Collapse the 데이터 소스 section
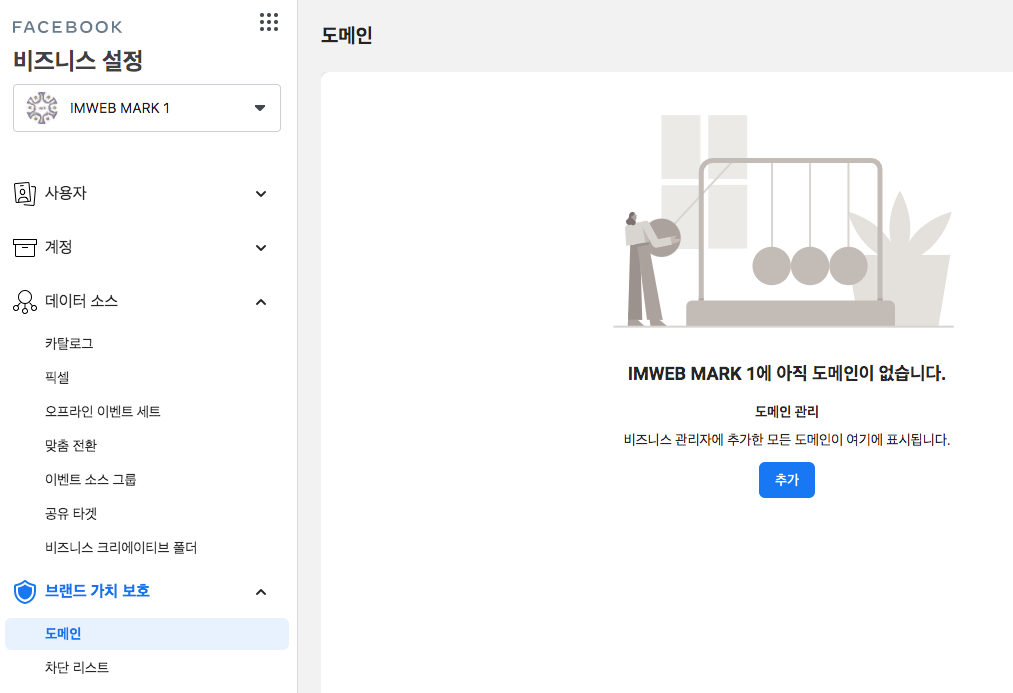This screenshot has width=1013, height=693. coord(260,301)
